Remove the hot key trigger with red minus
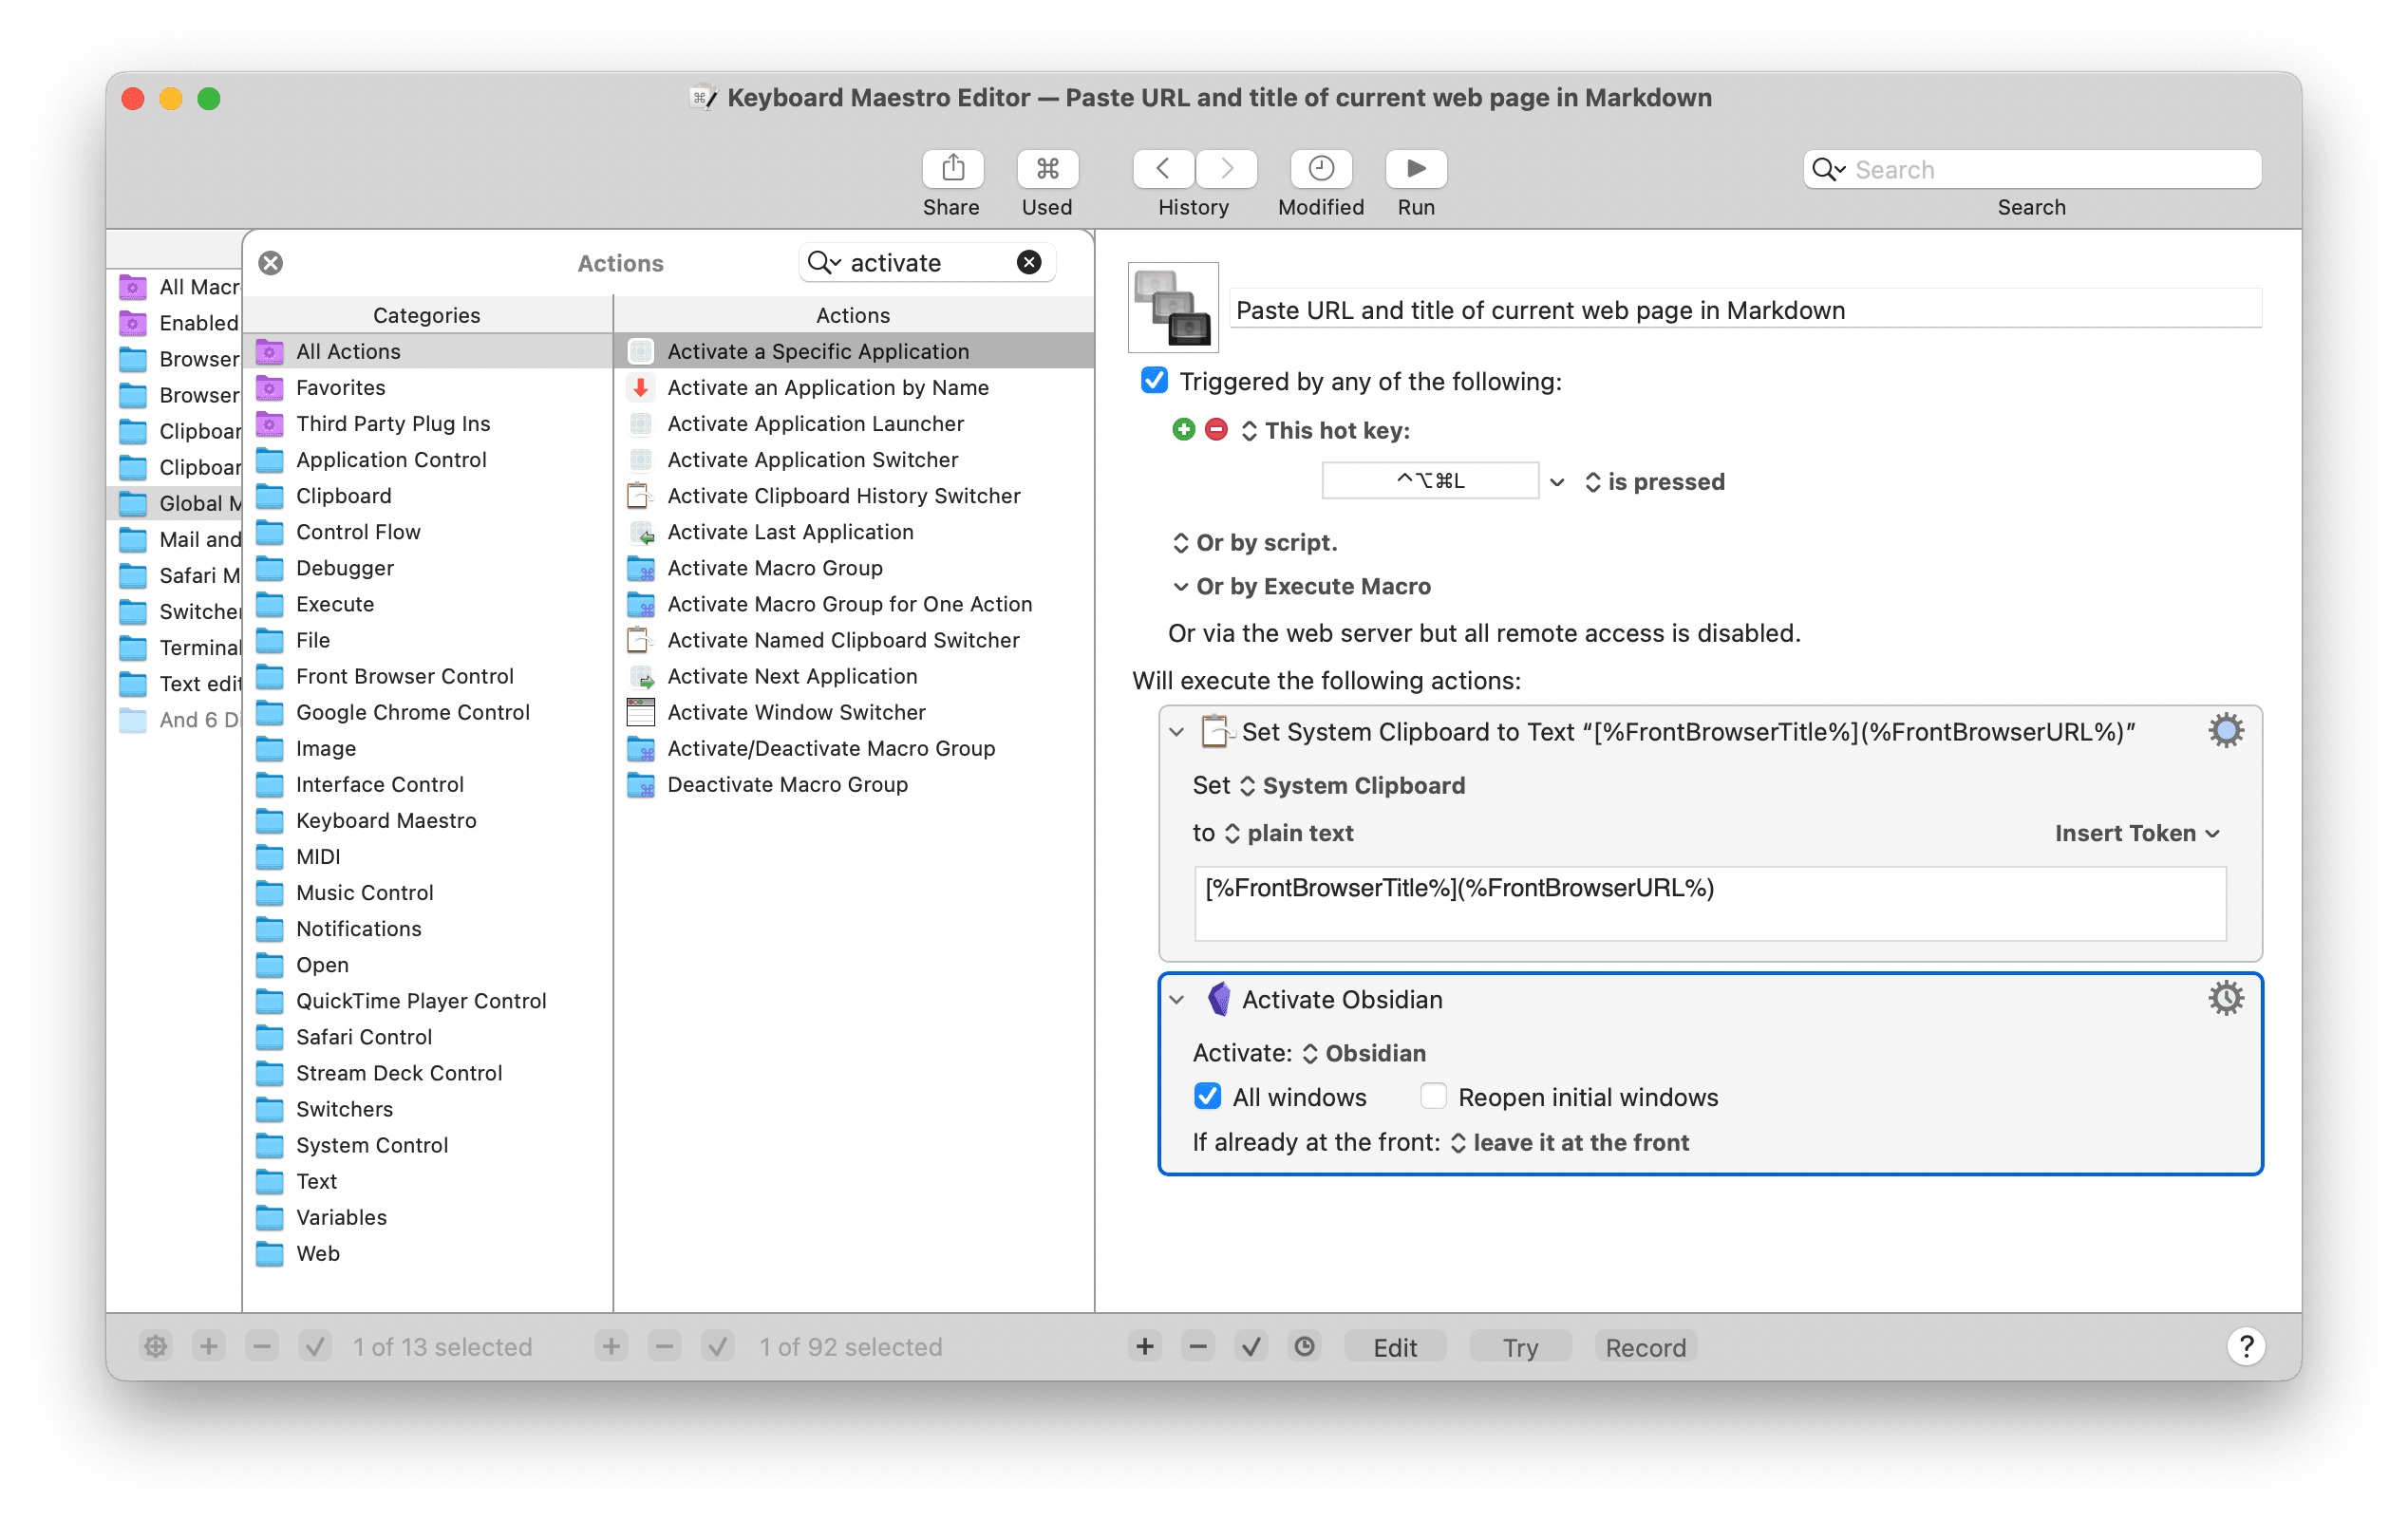Viewport: 2408px width, 1521px height. point(1216,430)
